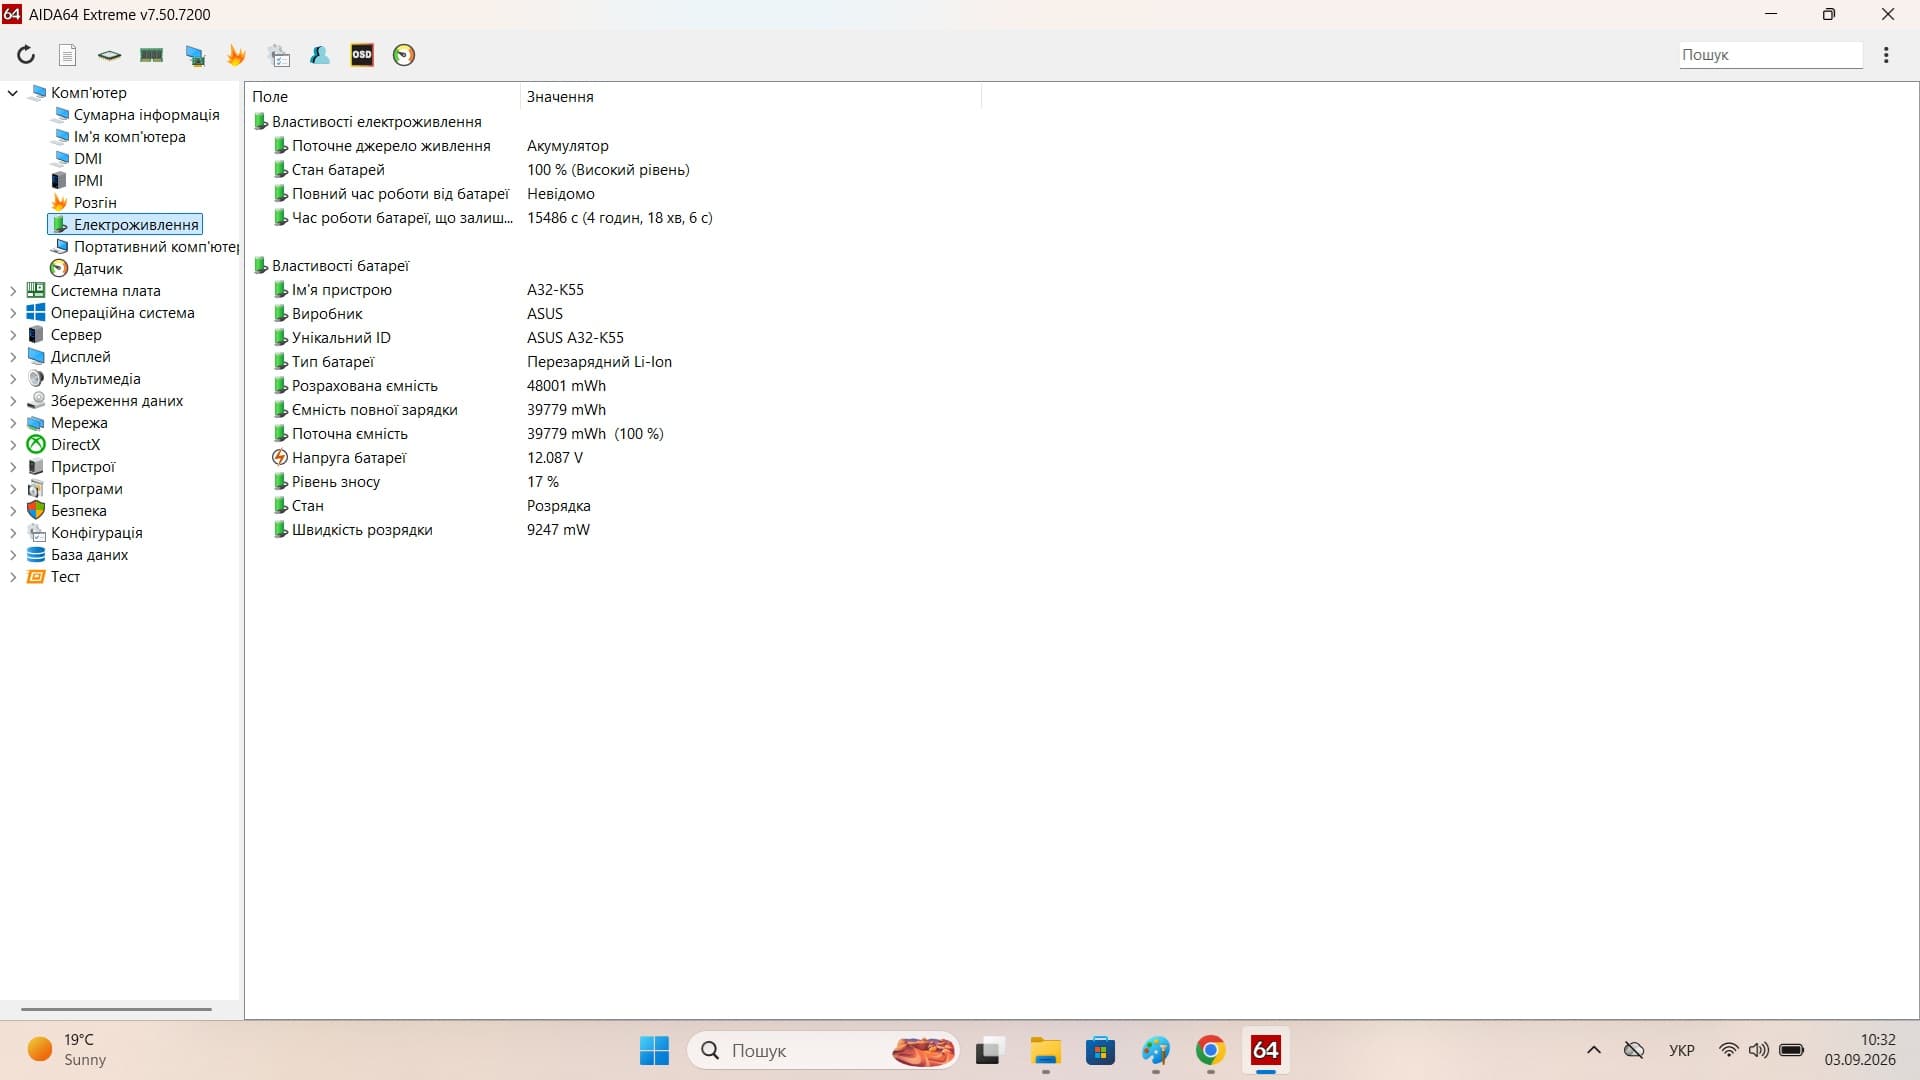Click the tree pane horizontal scrollbar
Screen dimensions: 1920x1080
(116, 1010)
